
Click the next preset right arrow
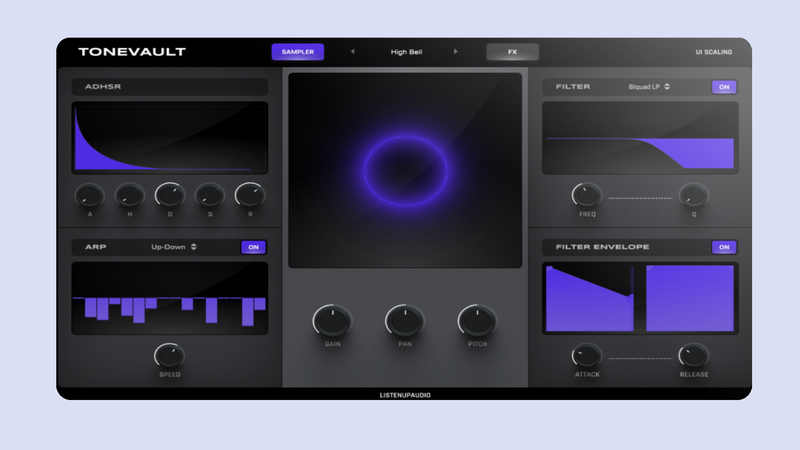456,52
